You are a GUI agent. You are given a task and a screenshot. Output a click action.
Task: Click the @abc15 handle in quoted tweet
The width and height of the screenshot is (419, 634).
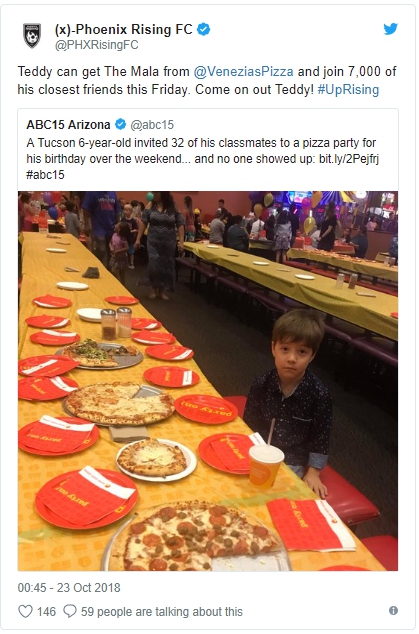pos(152,125)
